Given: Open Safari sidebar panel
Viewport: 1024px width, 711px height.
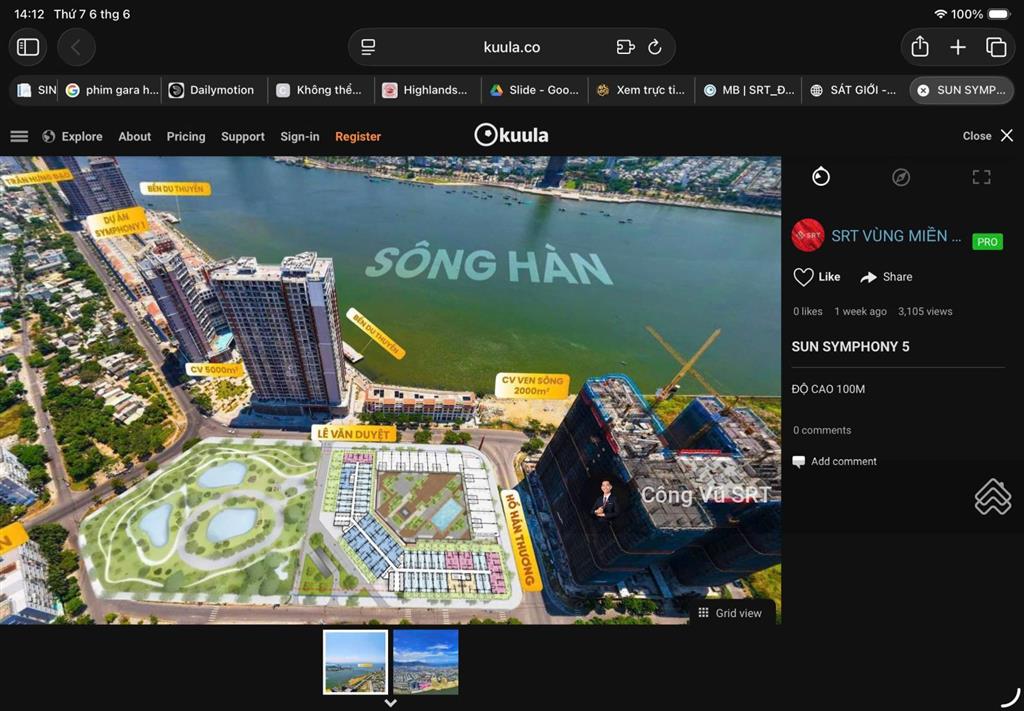Looking at the screenshot, I should click(27, 47).
